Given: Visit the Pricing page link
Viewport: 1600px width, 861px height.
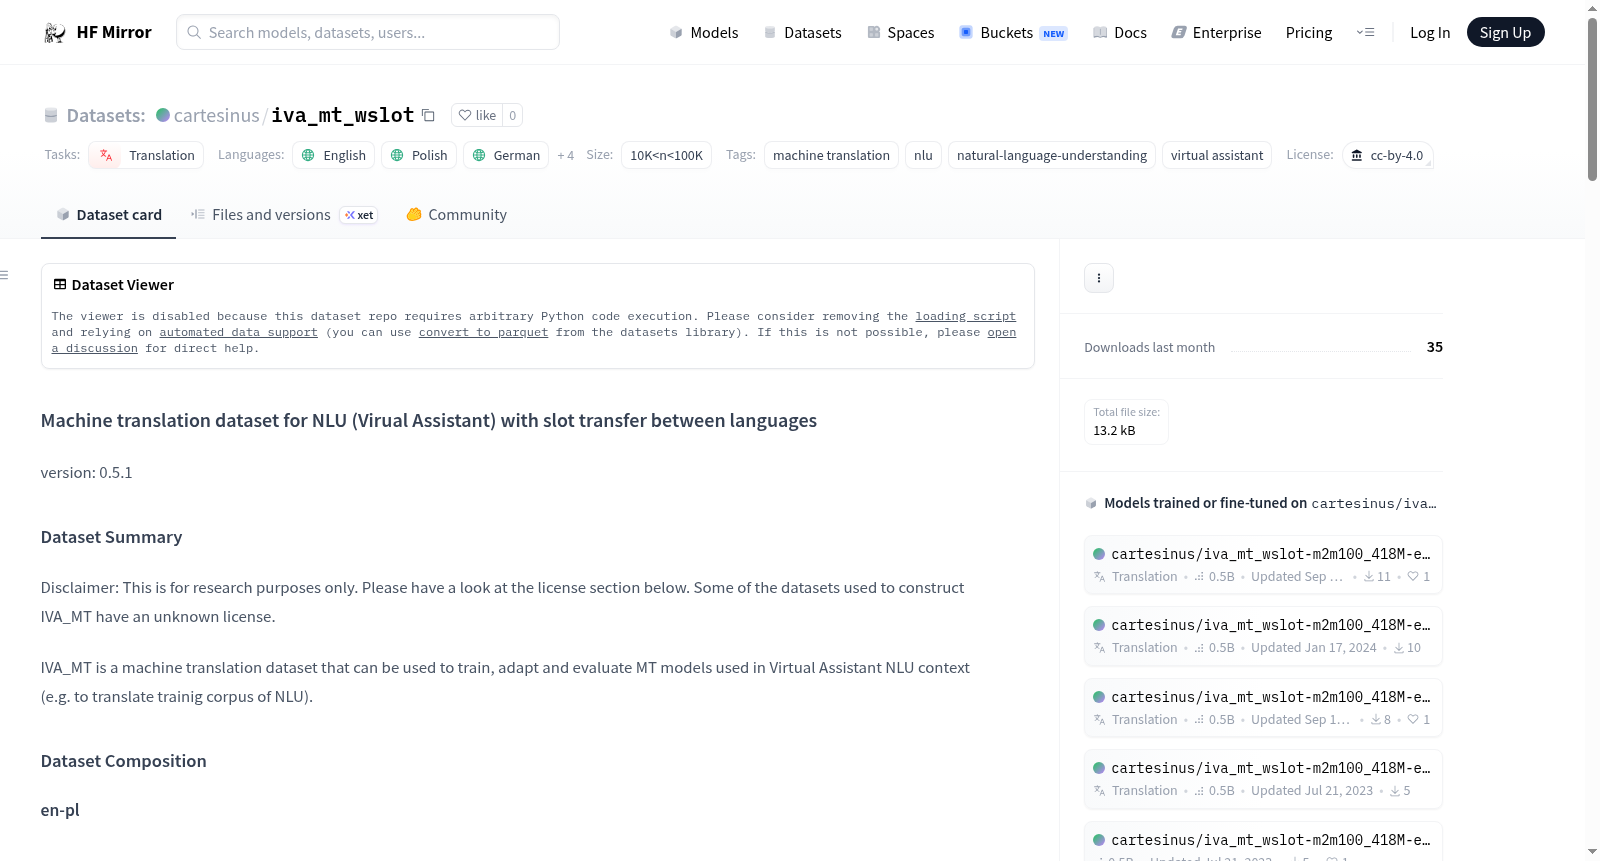Looking at the screenshot, I should (1309, 33).
